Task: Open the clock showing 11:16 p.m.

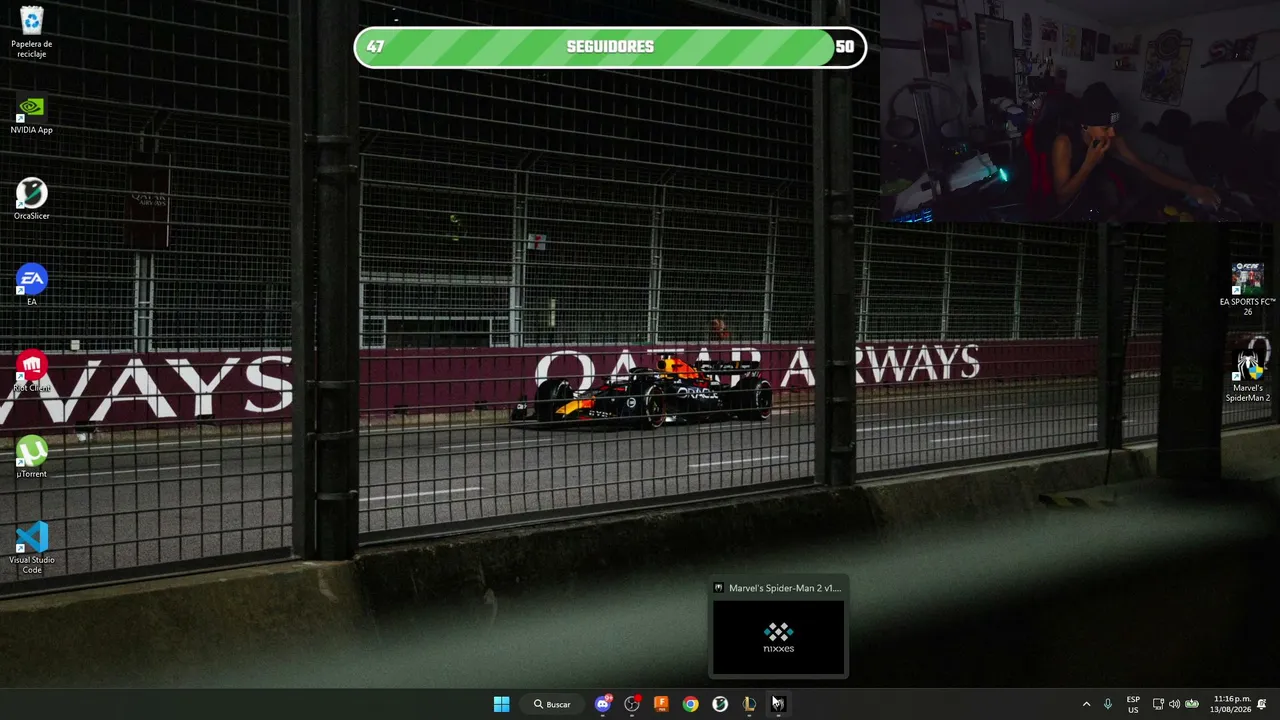Action: tap(1232, 704)
